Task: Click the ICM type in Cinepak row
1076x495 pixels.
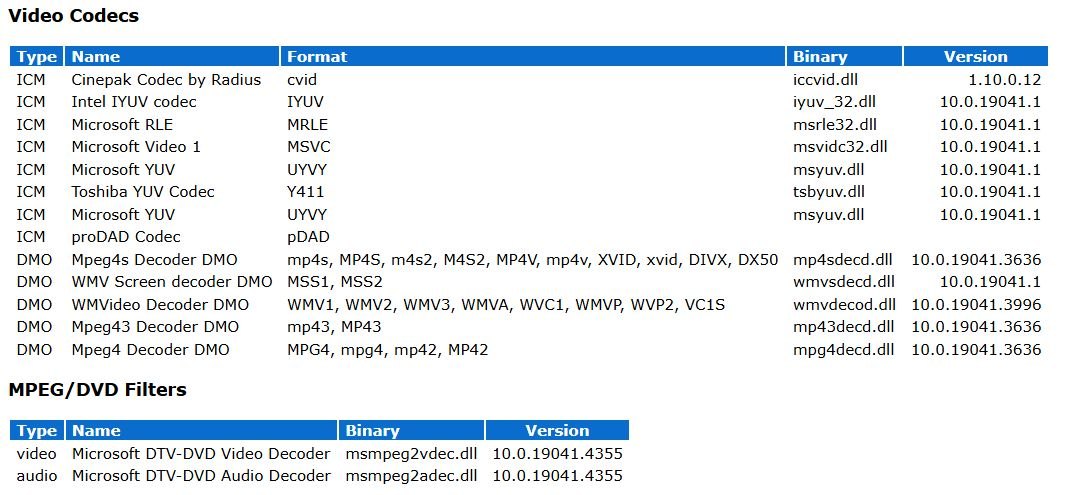Action: pyautogui.click(x=31, y=80)
